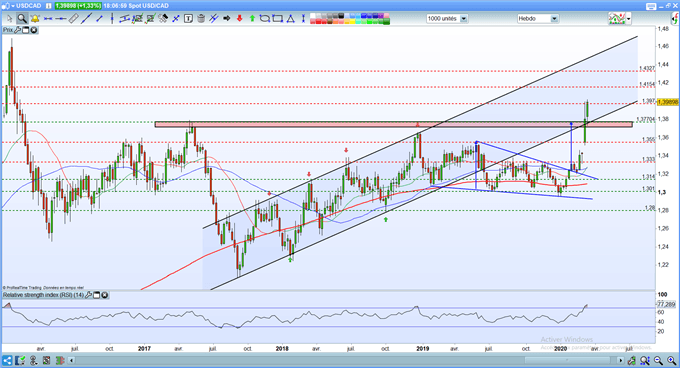The width and height of the screenshot is (680, 368).
Task: Select the long trend line tool
Action: pyautogui.click(x=86, y=19)
